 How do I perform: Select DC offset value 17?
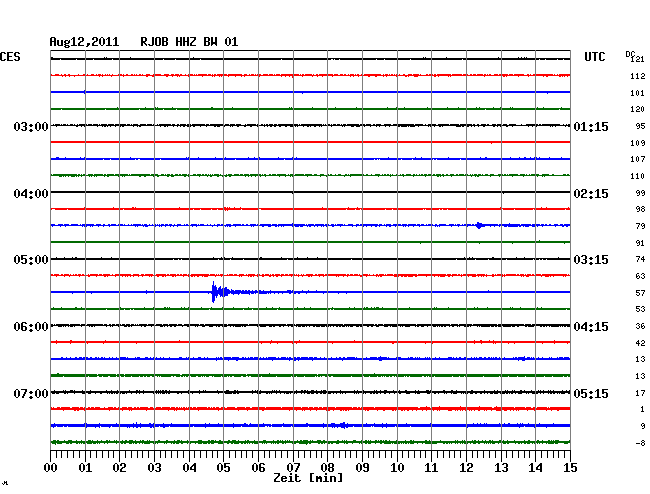640,393
